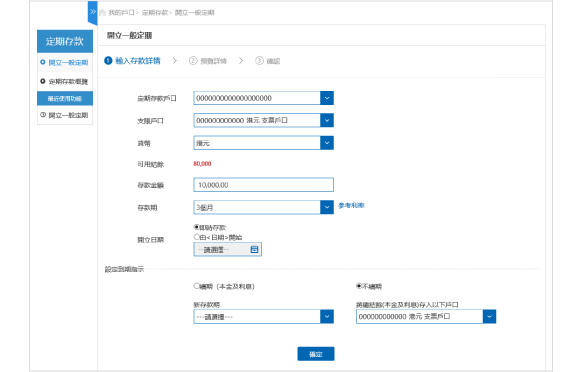This screenshot has width=582, height=372.
Task: Click the 輸入存款詳情 step label
Action: [x=138, y=61]
